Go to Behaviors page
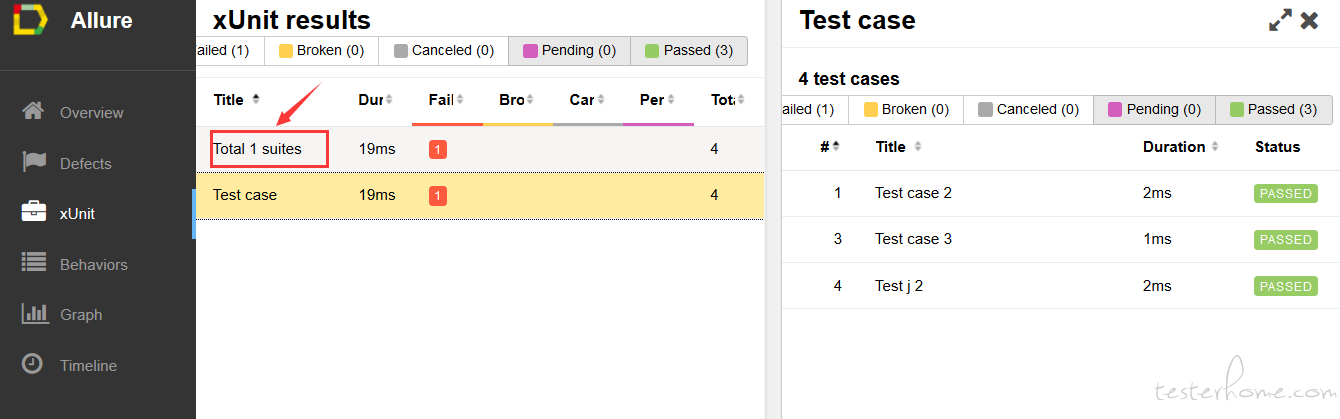Viewport: 1340px width, 419px height. [x=94, y=264]
